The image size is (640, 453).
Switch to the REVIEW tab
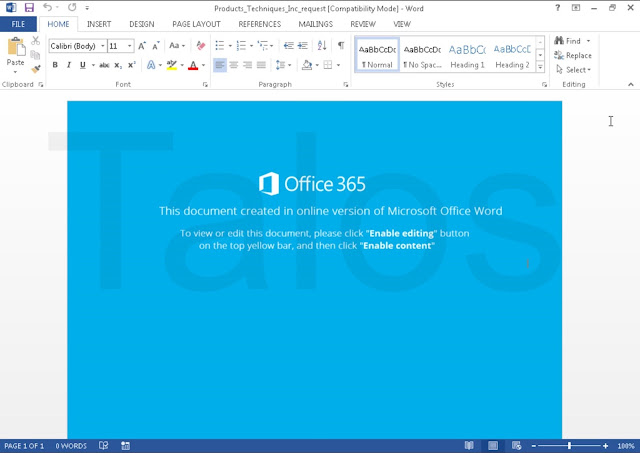pos(363,24)
